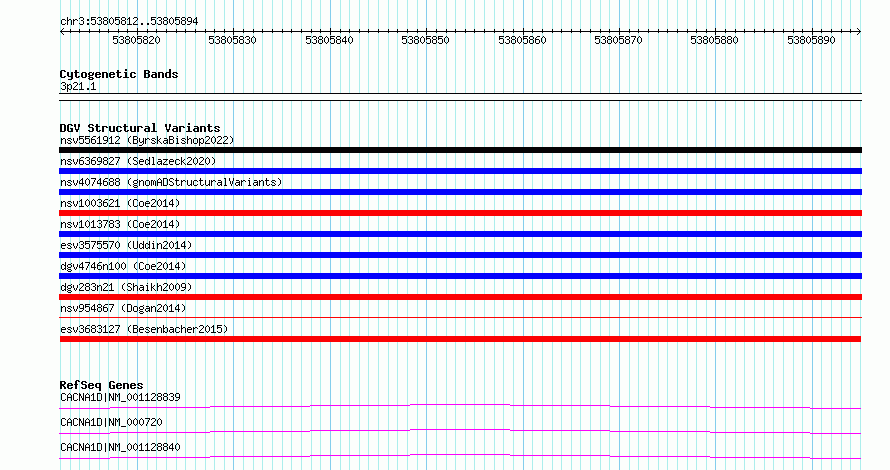Open variant nsv6369827 (Sedlazeck2020) label

pyautogui.click(x=138, y=161)
